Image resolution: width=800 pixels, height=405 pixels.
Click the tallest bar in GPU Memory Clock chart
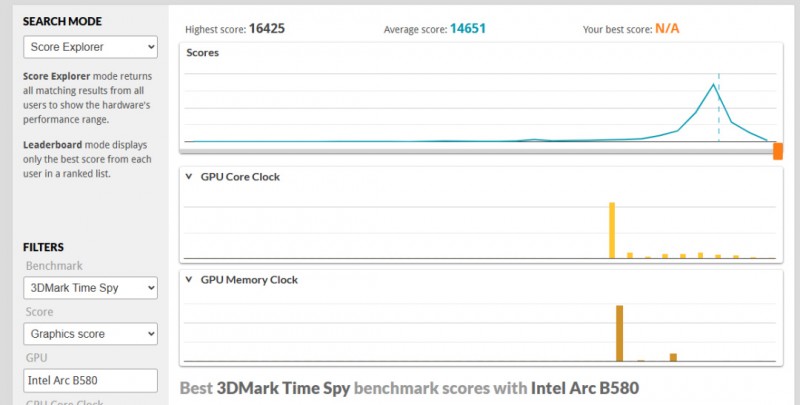click(619, 333)
